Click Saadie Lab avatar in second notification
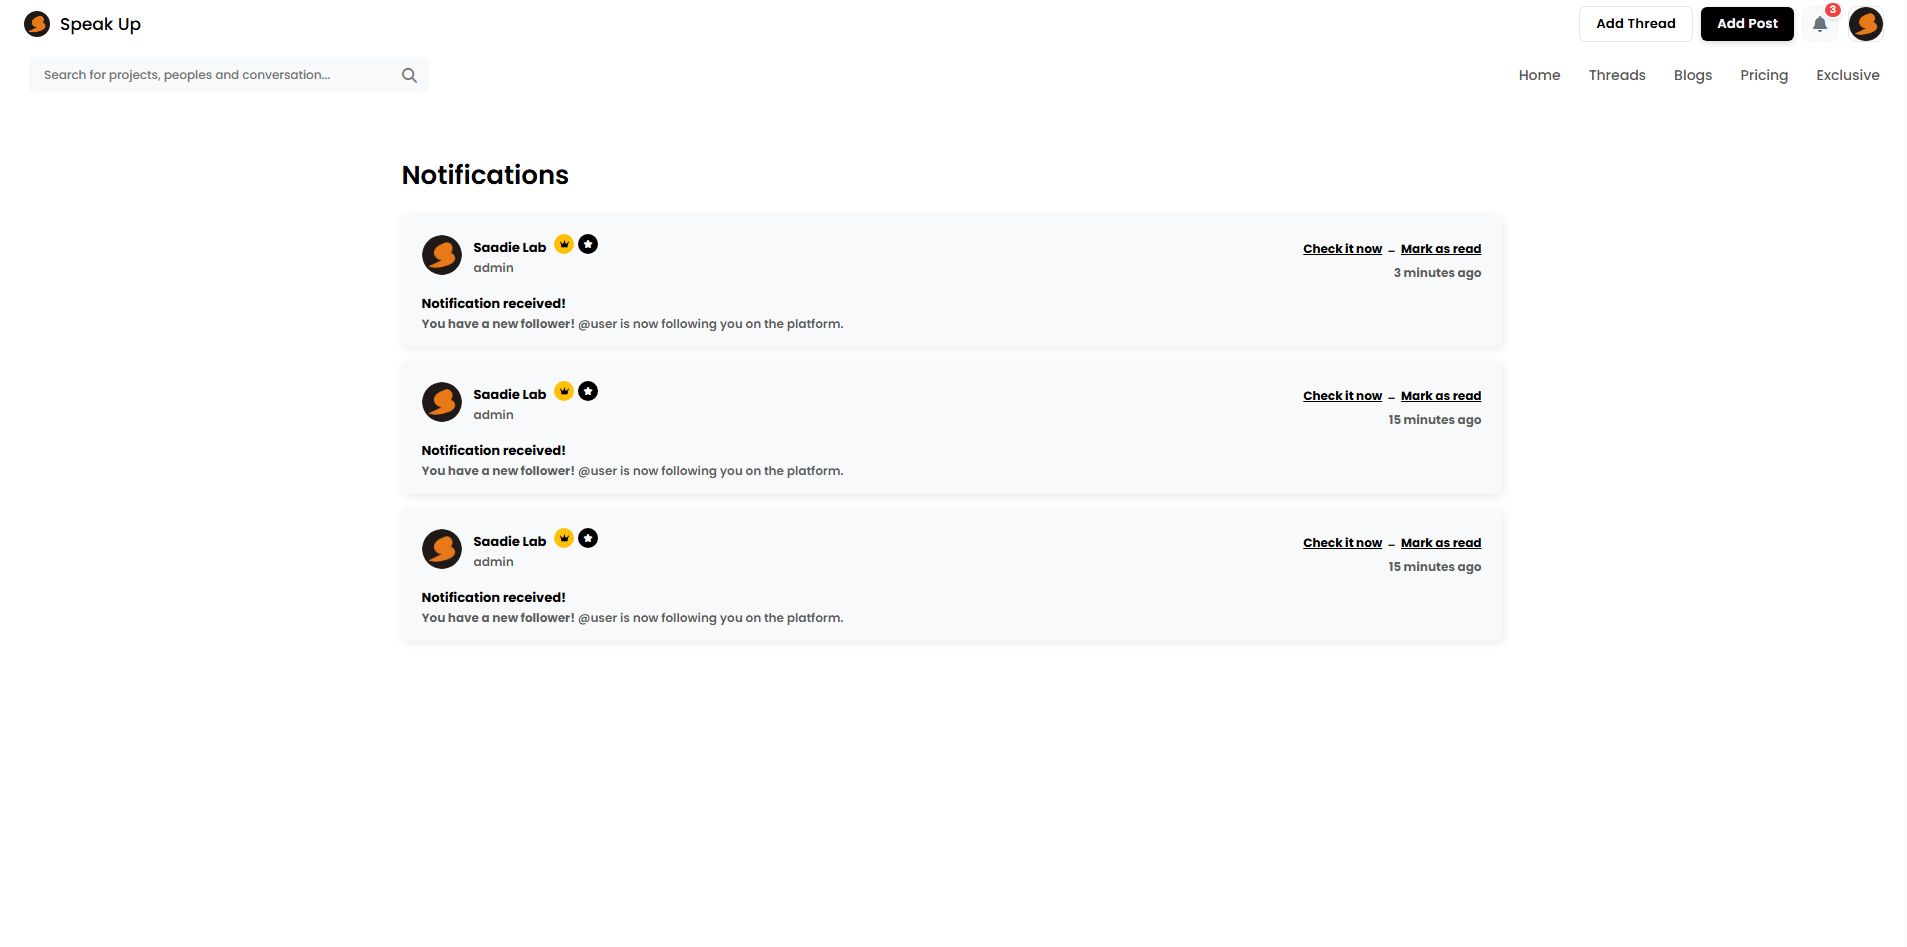This screenshot has height=947, width=1907. [x=441, y=402]
